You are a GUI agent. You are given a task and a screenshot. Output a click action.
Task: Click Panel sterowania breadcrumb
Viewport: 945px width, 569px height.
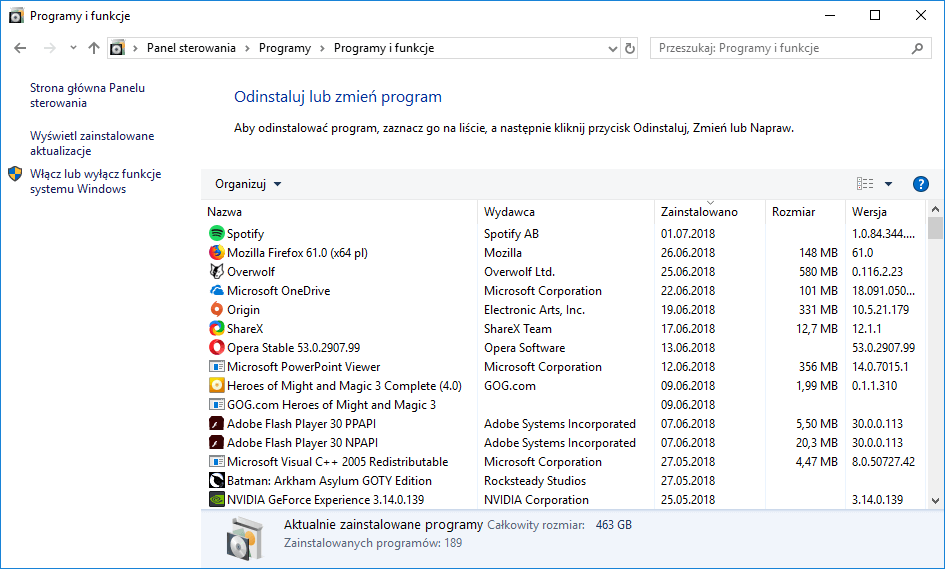[191, 48]
